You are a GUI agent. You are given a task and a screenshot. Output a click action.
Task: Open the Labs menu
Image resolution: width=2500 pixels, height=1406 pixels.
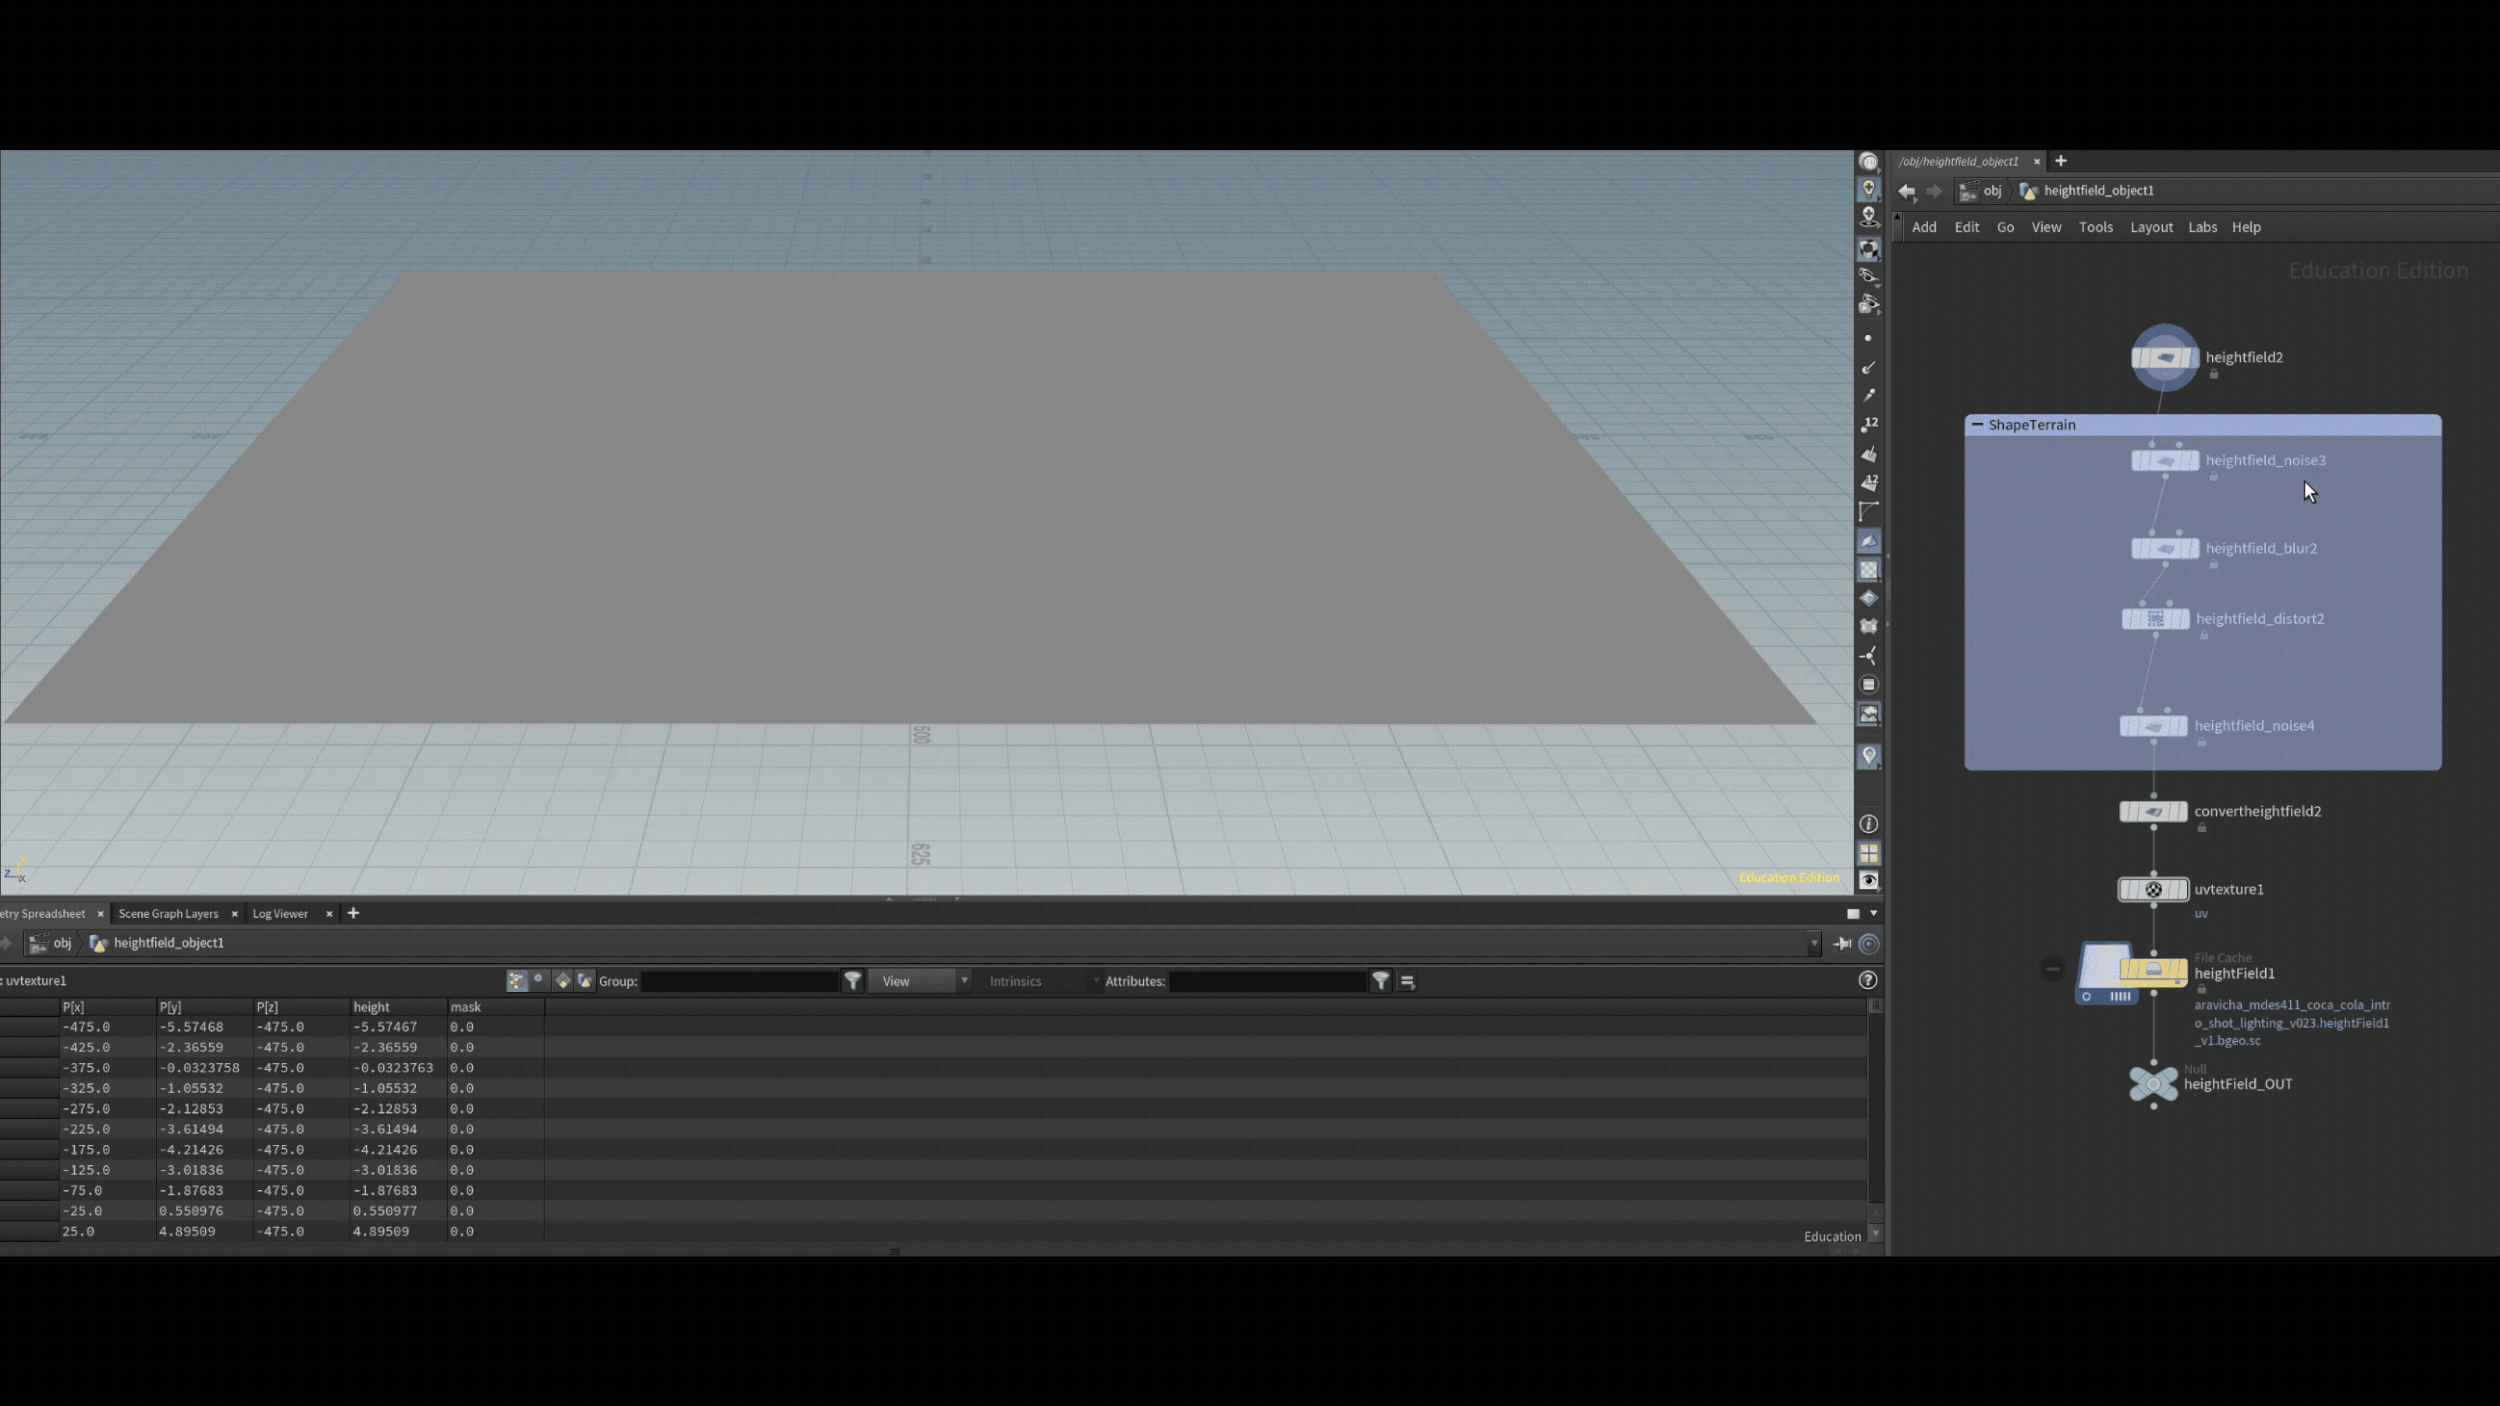pyautogui.click(x=2202, y=227)
